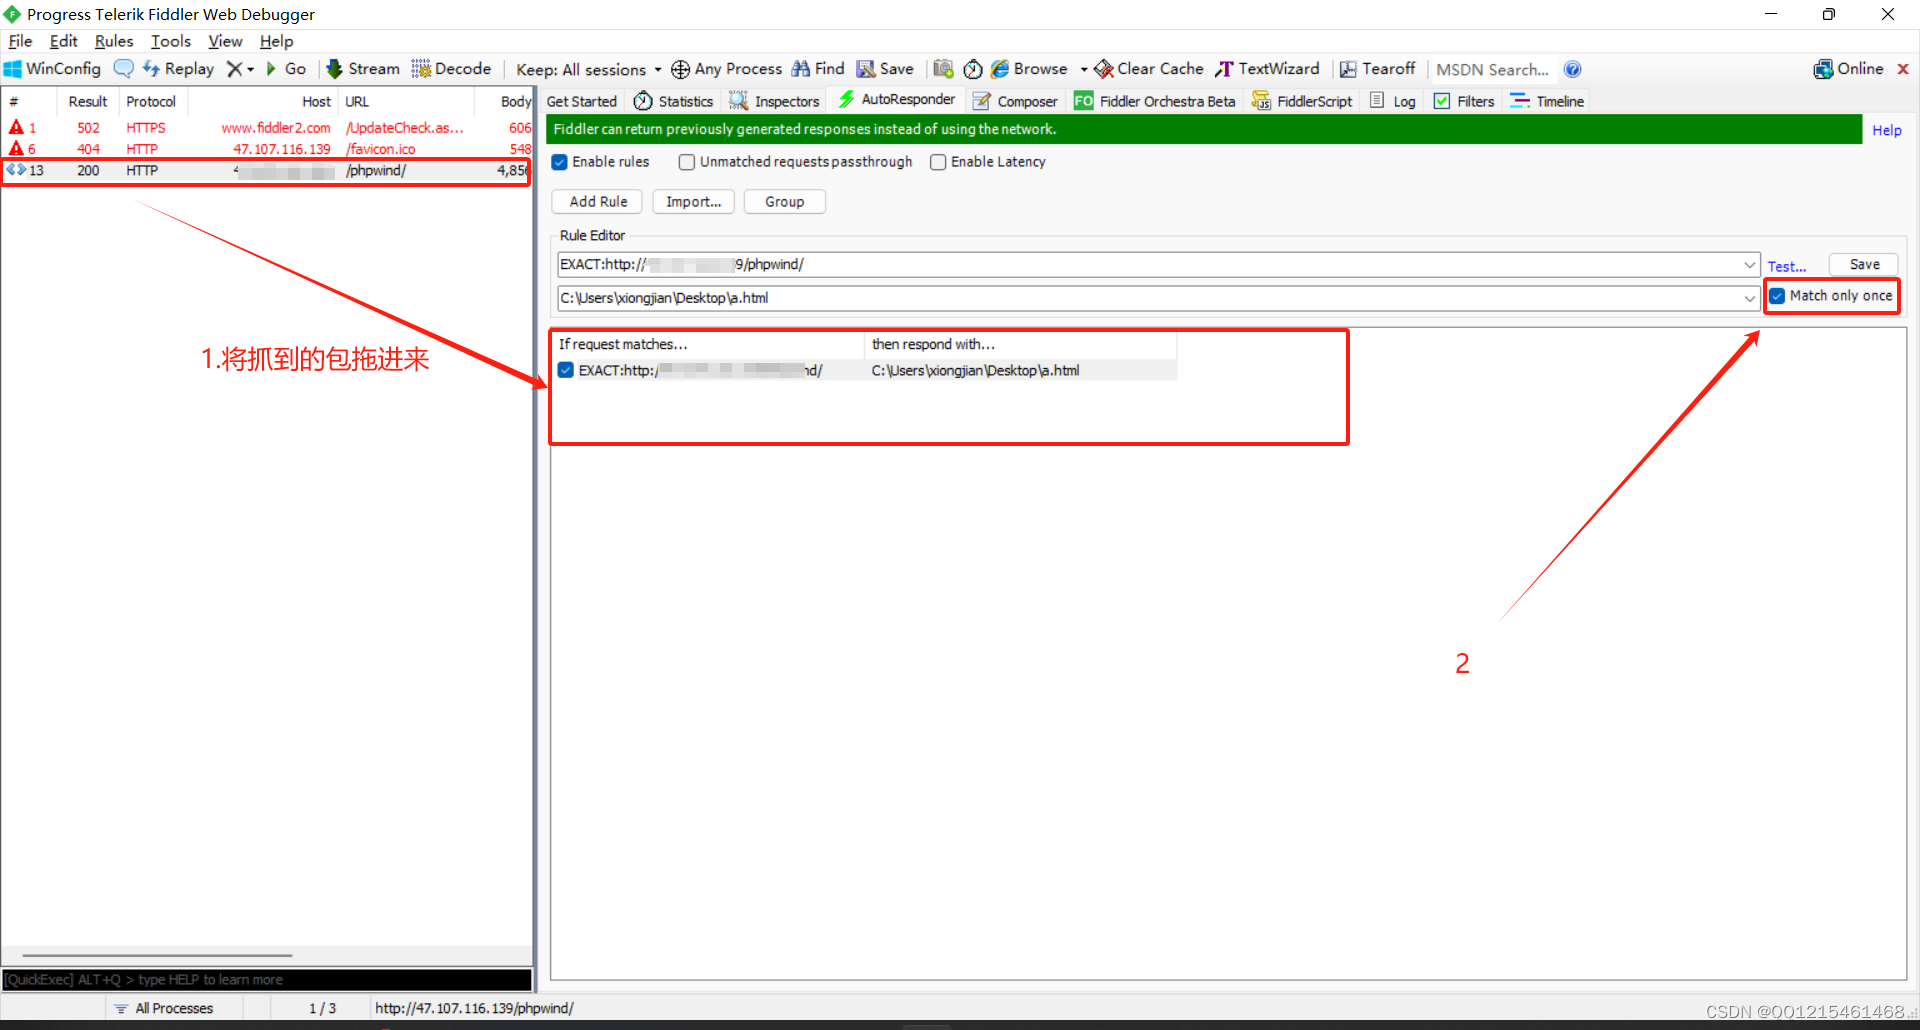Click the Go resume button
This screenshot has height=1030, width=1920.
coord(285,69)
